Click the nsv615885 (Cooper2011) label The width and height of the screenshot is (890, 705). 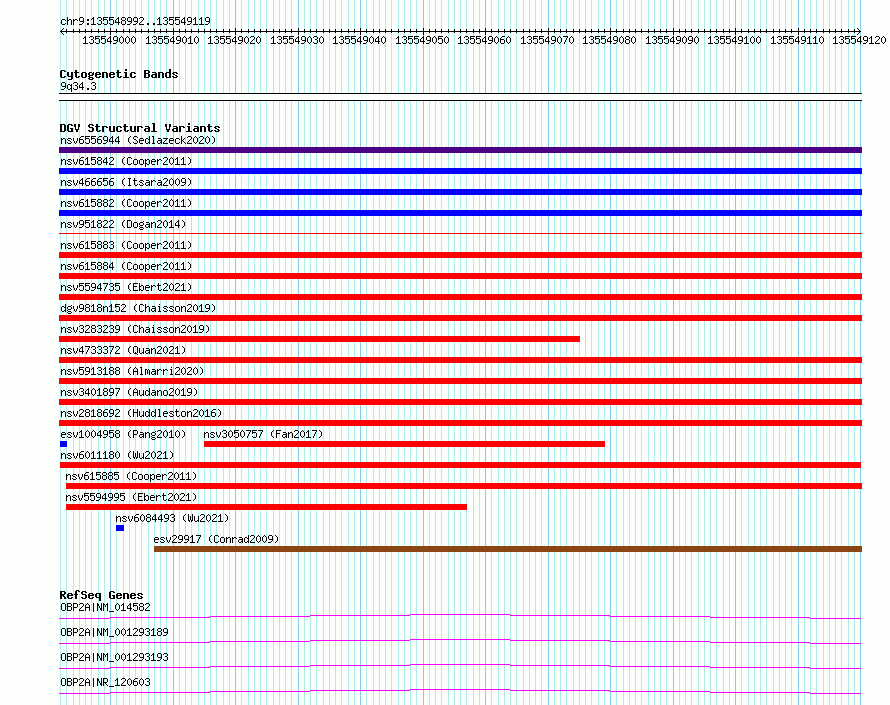click(x=131, y=476)
